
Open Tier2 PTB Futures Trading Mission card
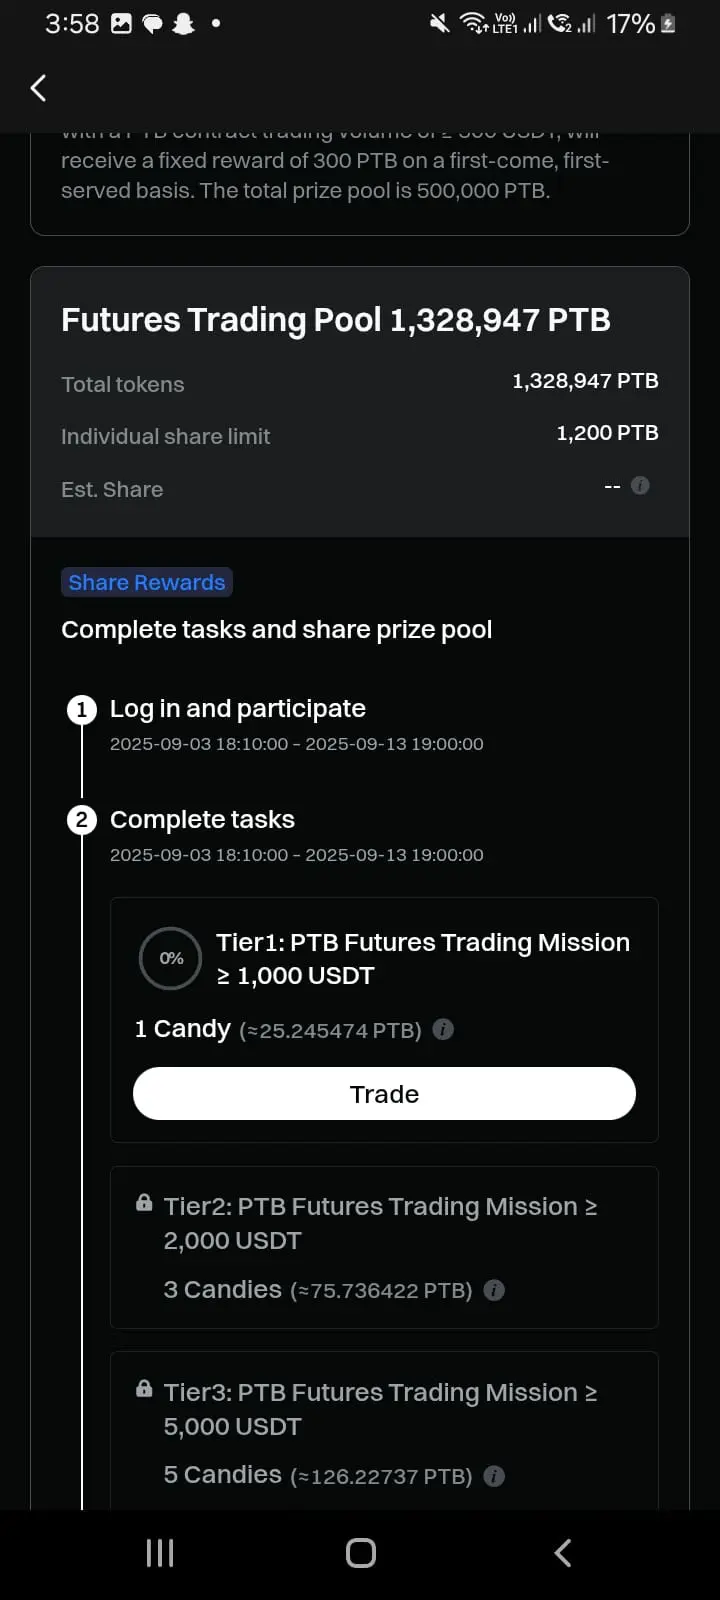coord(384,1247)
